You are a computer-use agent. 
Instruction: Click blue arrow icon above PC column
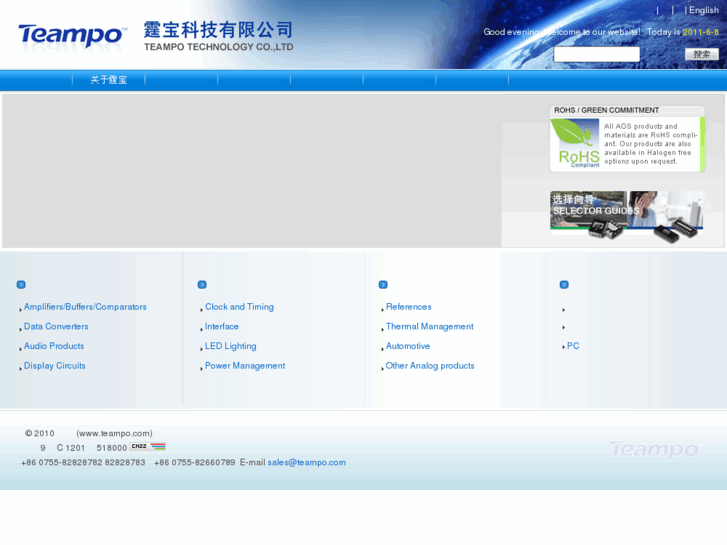click(x=564, y=284)
